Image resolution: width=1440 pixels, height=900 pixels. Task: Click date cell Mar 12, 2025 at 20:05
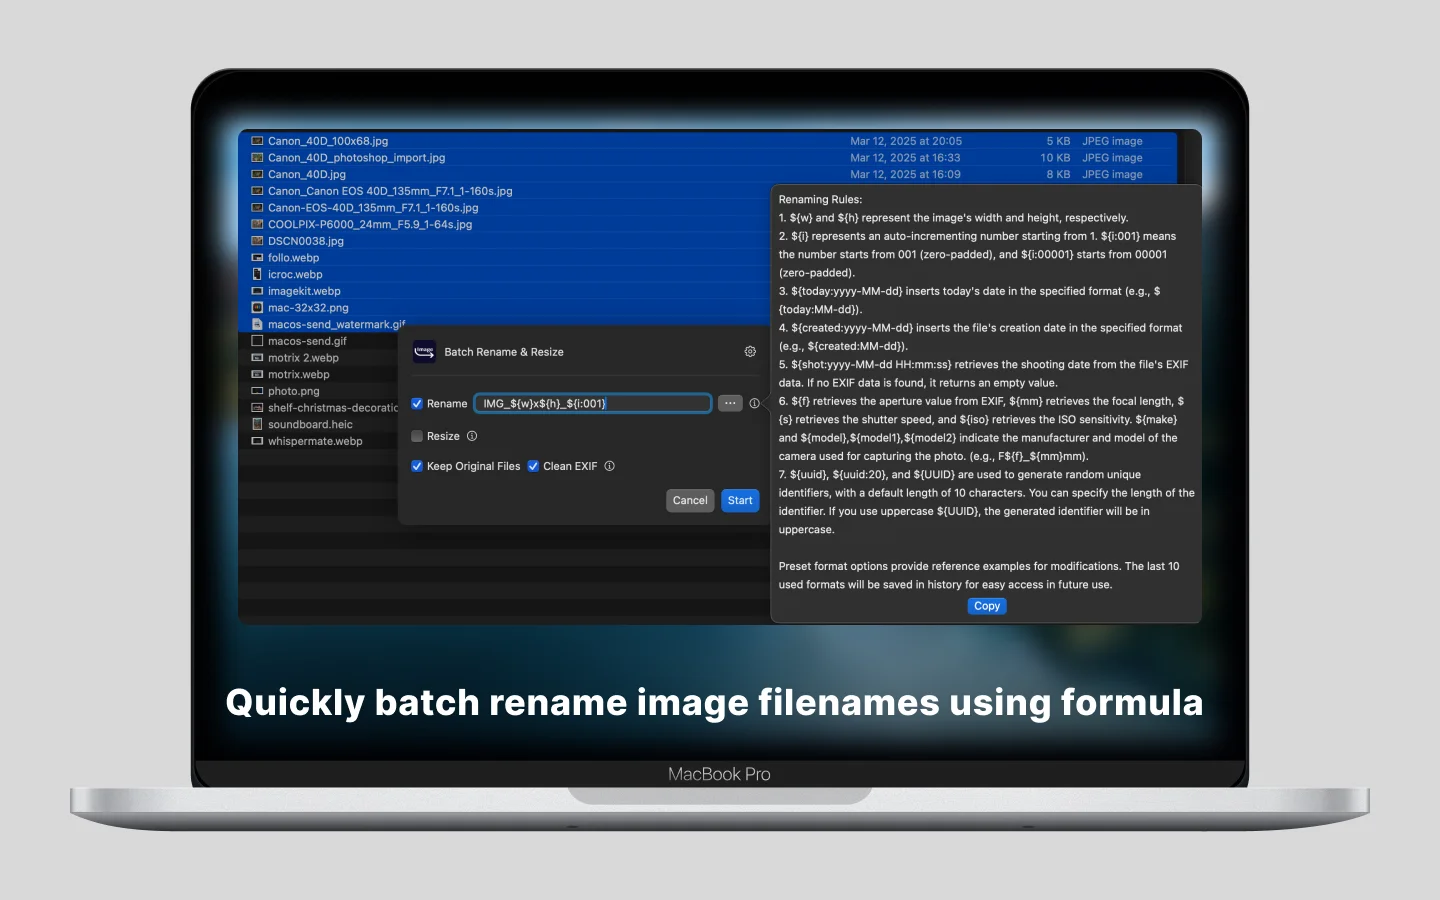pyautogui.click(x=906, y=141)
